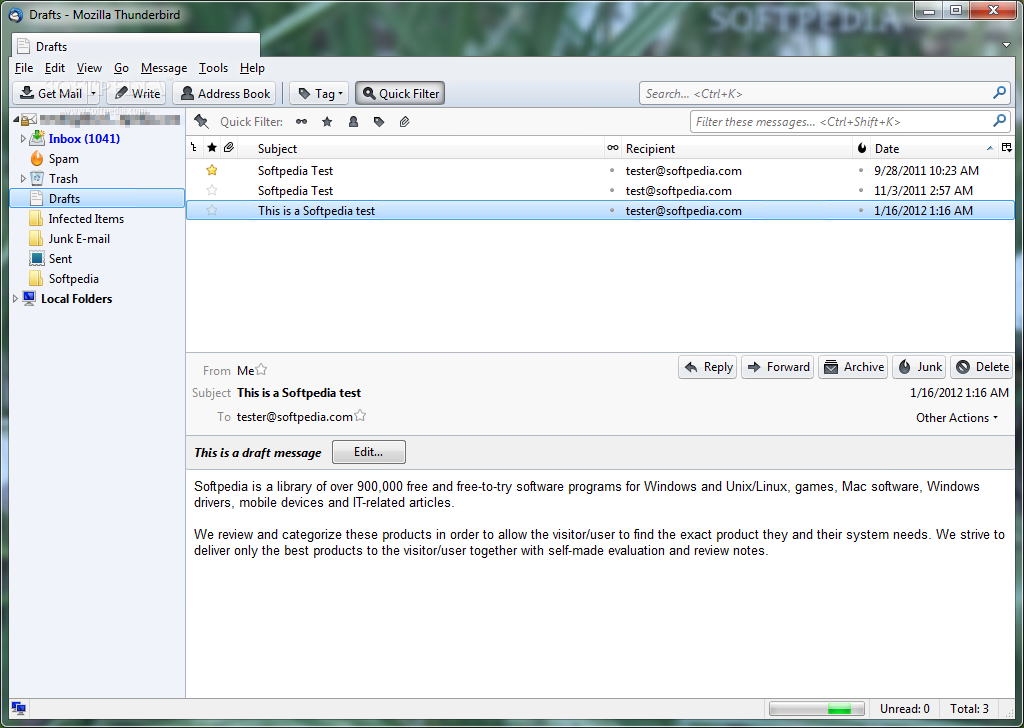Viewport: 1024px width, 728px height.
Task: Open the list-all-tabs dropdown arrow
Action: pos(1006,45)
